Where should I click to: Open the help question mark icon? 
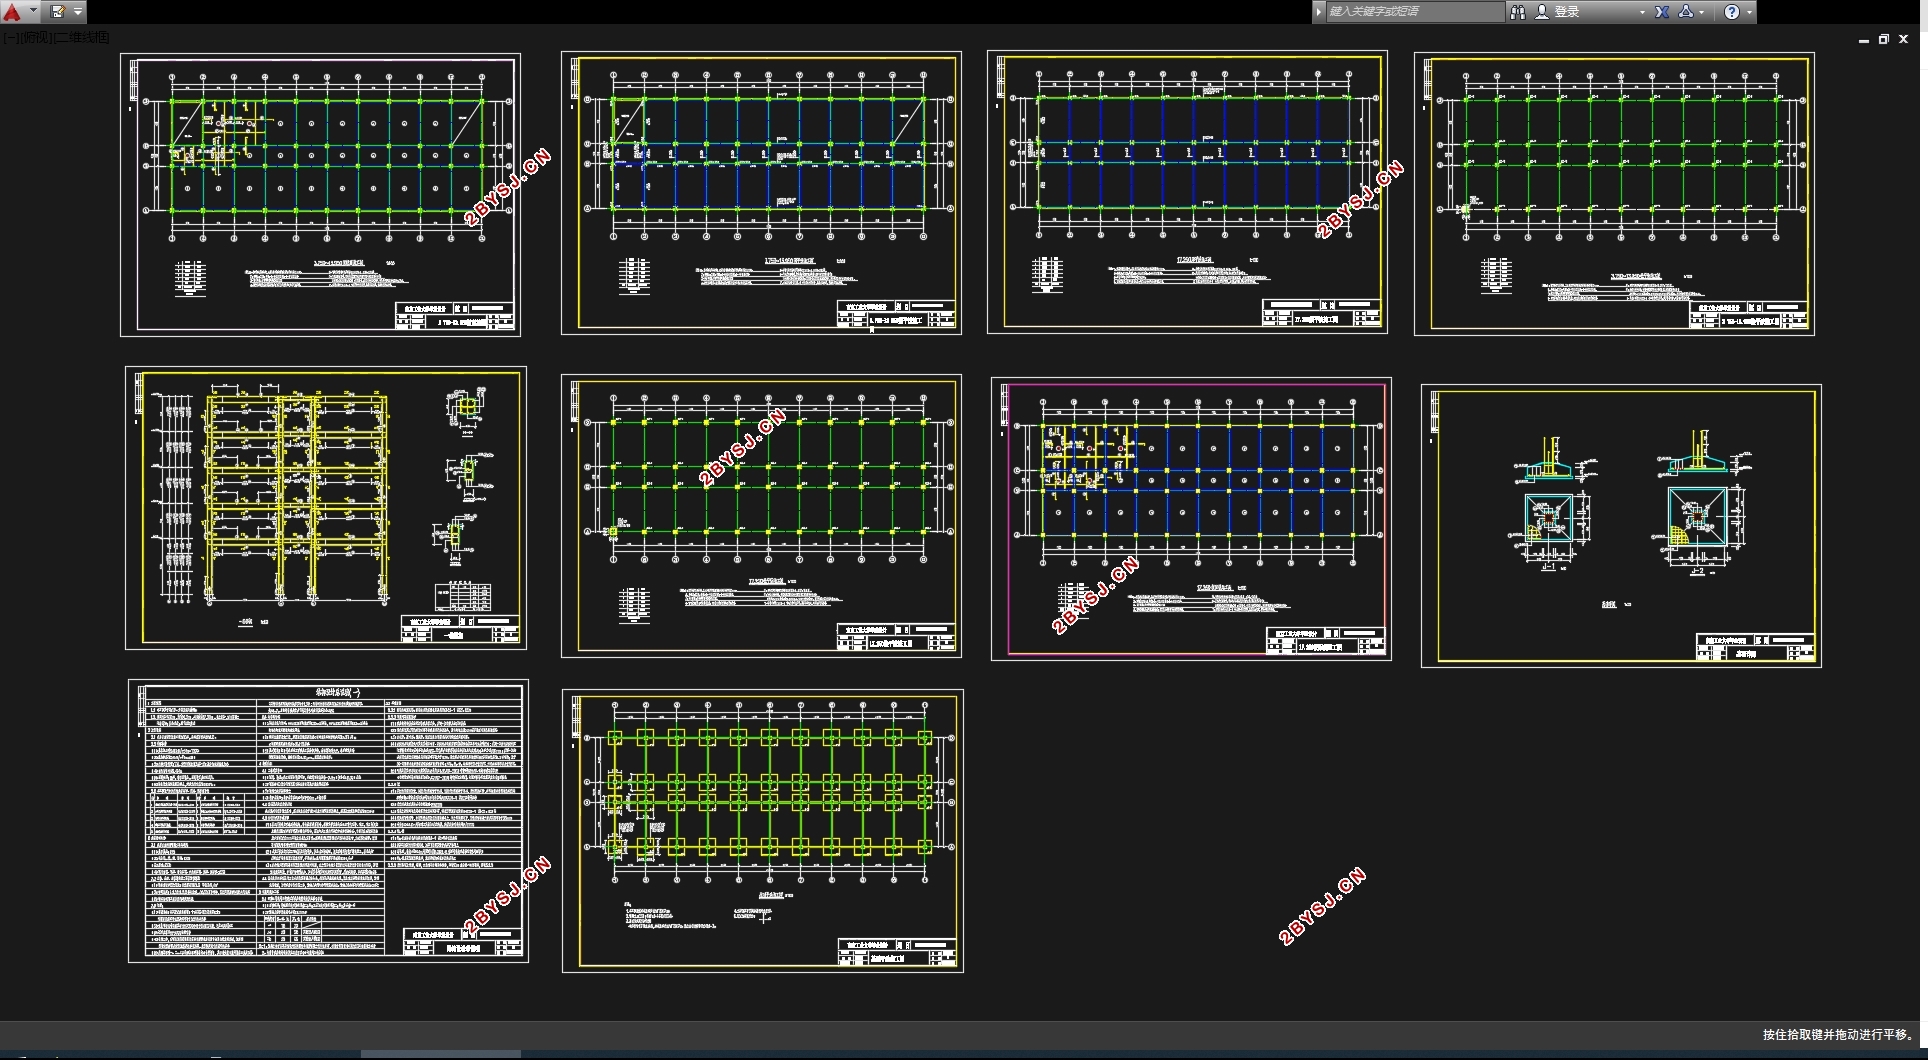pyautogui.click(x=1732, y=12)
